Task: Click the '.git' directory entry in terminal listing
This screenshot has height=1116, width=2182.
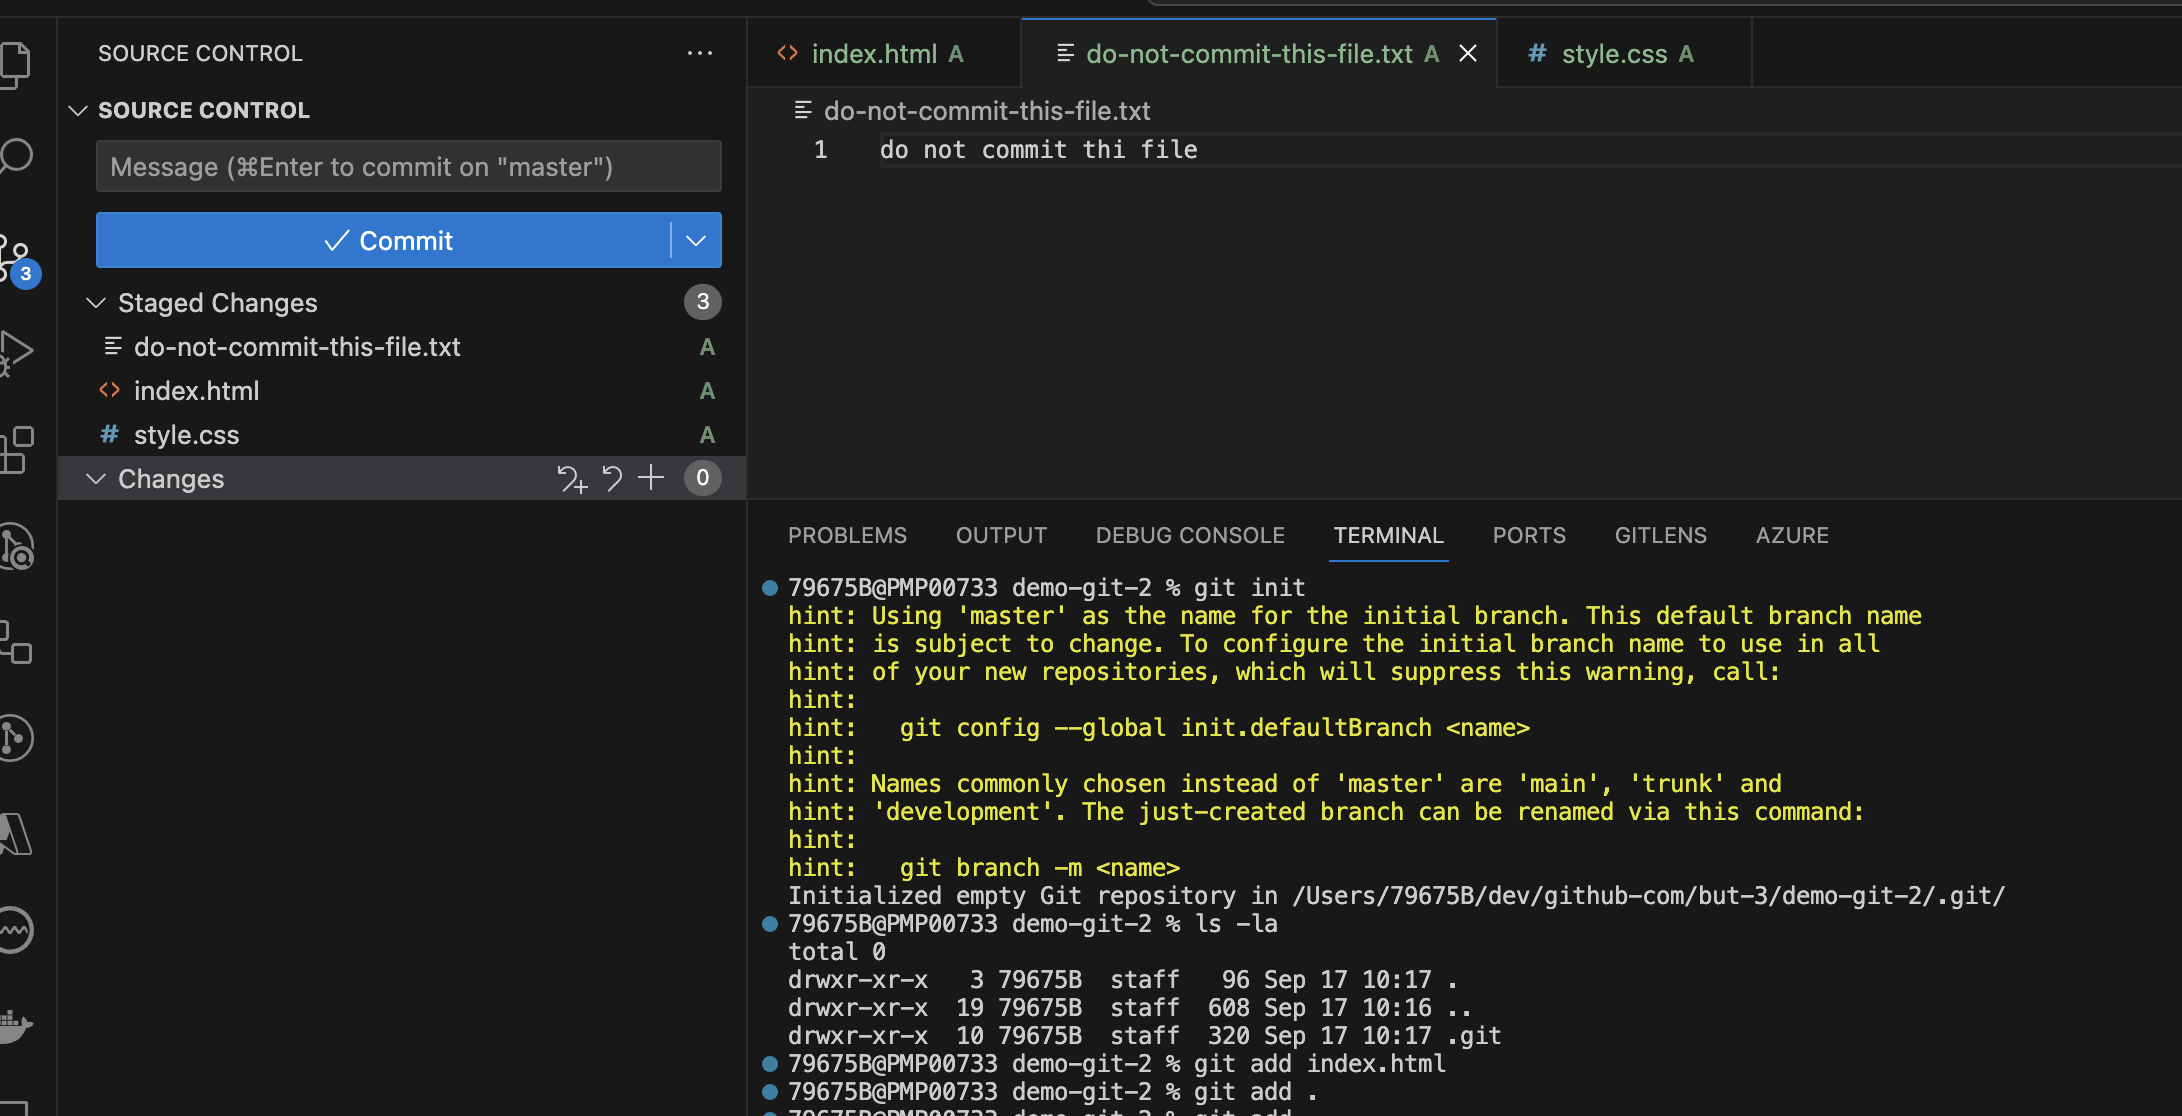Action: tap(1473, 1035)
